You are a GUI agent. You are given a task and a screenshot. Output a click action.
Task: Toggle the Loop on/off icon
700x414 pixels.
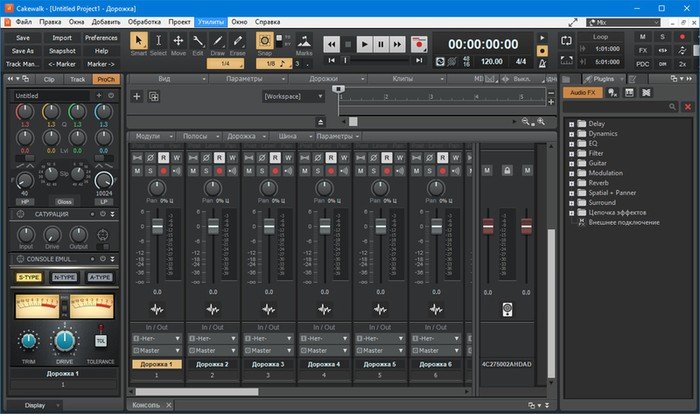click(566, 41)
